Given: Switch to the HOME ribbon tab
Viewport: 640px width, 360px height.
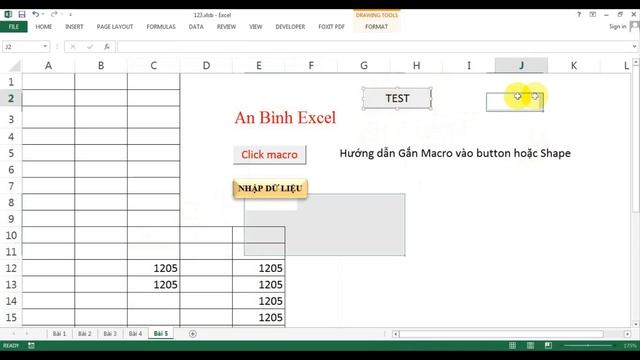Looking at the screenshot, I should coord(44,27).
